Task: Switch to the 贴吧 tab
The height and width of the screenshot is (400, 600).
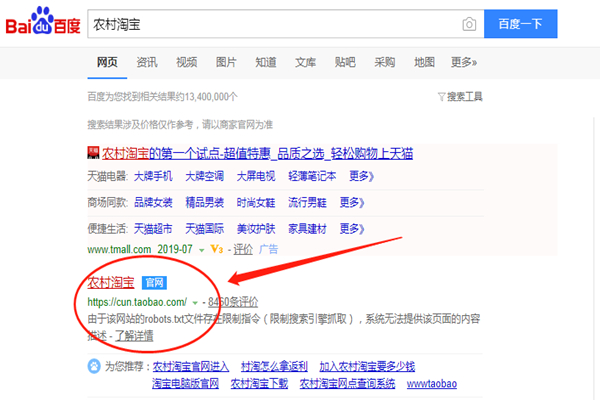Action: pyautogui.click(x=345, y=62)
